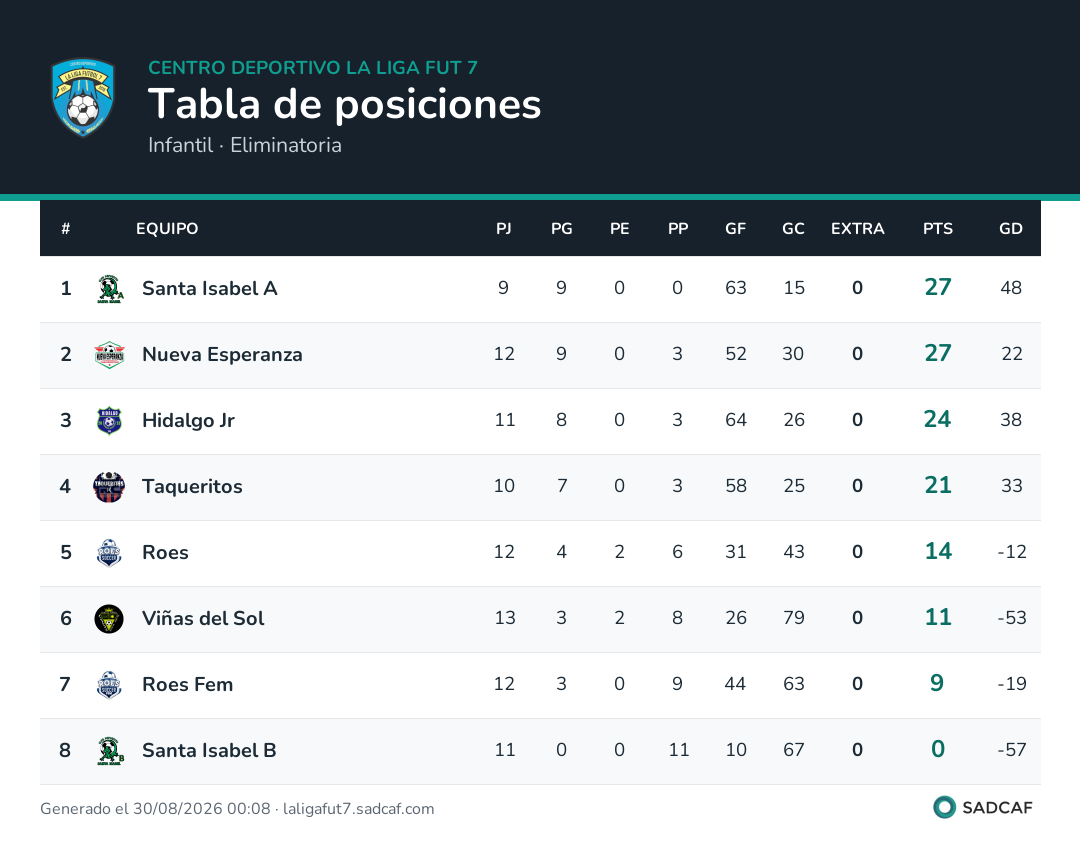Click the Tabla de posiciones title

(x=344, y=105)
